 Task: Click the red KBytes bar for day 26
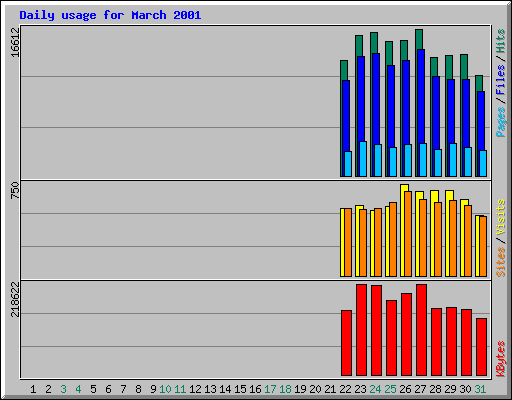(406, 335)
